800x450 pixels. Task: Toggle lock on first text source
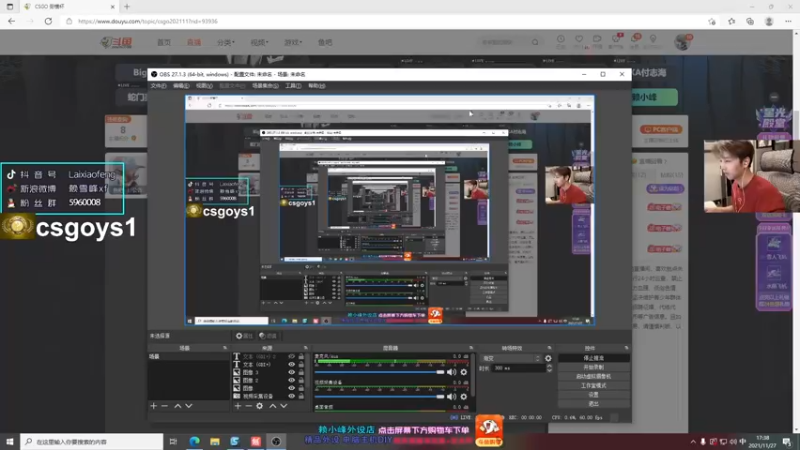click(301, 357)
